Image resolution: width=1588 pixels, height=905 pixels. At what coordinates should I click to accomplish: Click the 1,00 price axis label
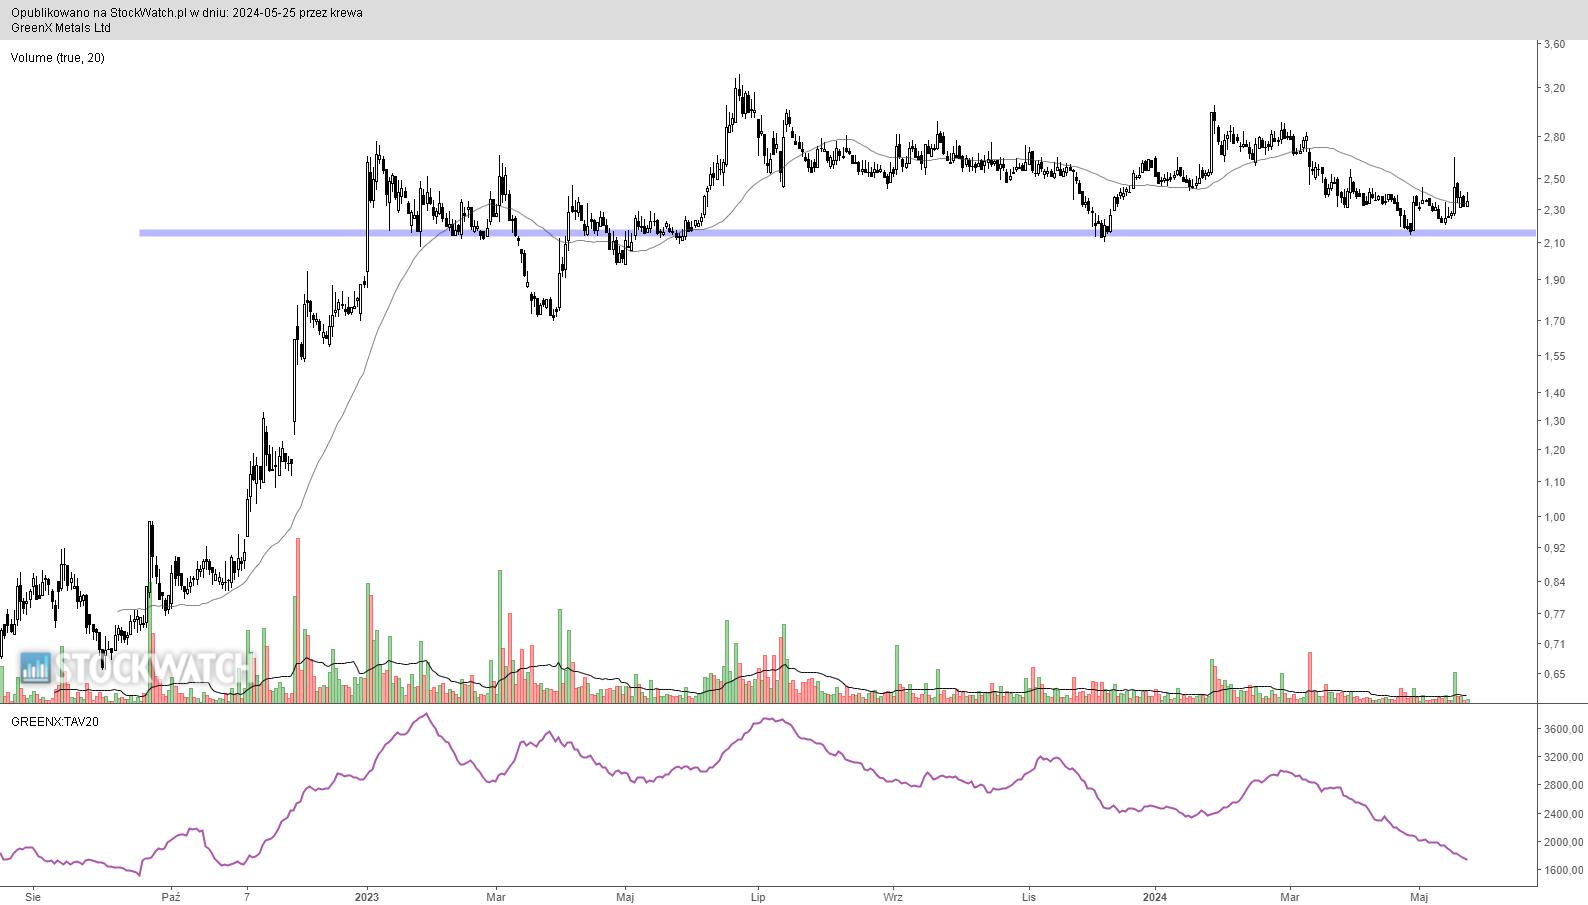pos(1554,517)
